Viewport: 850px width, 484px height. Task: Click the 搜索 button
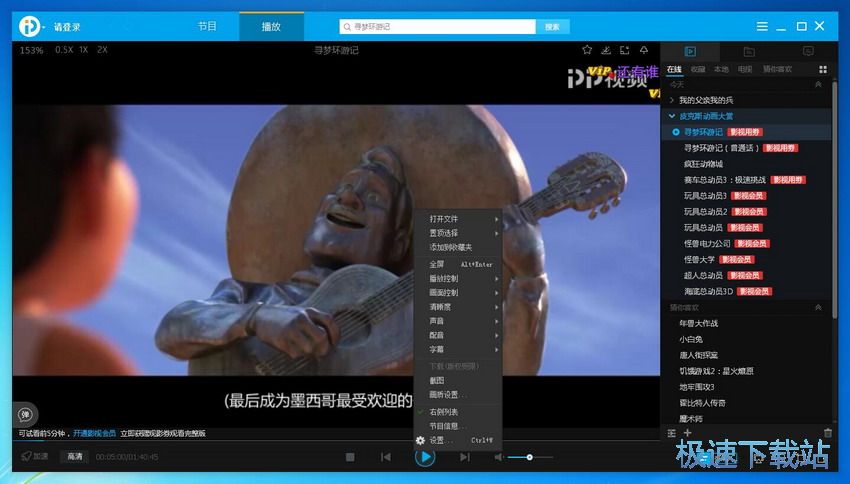tap(552, 27)
